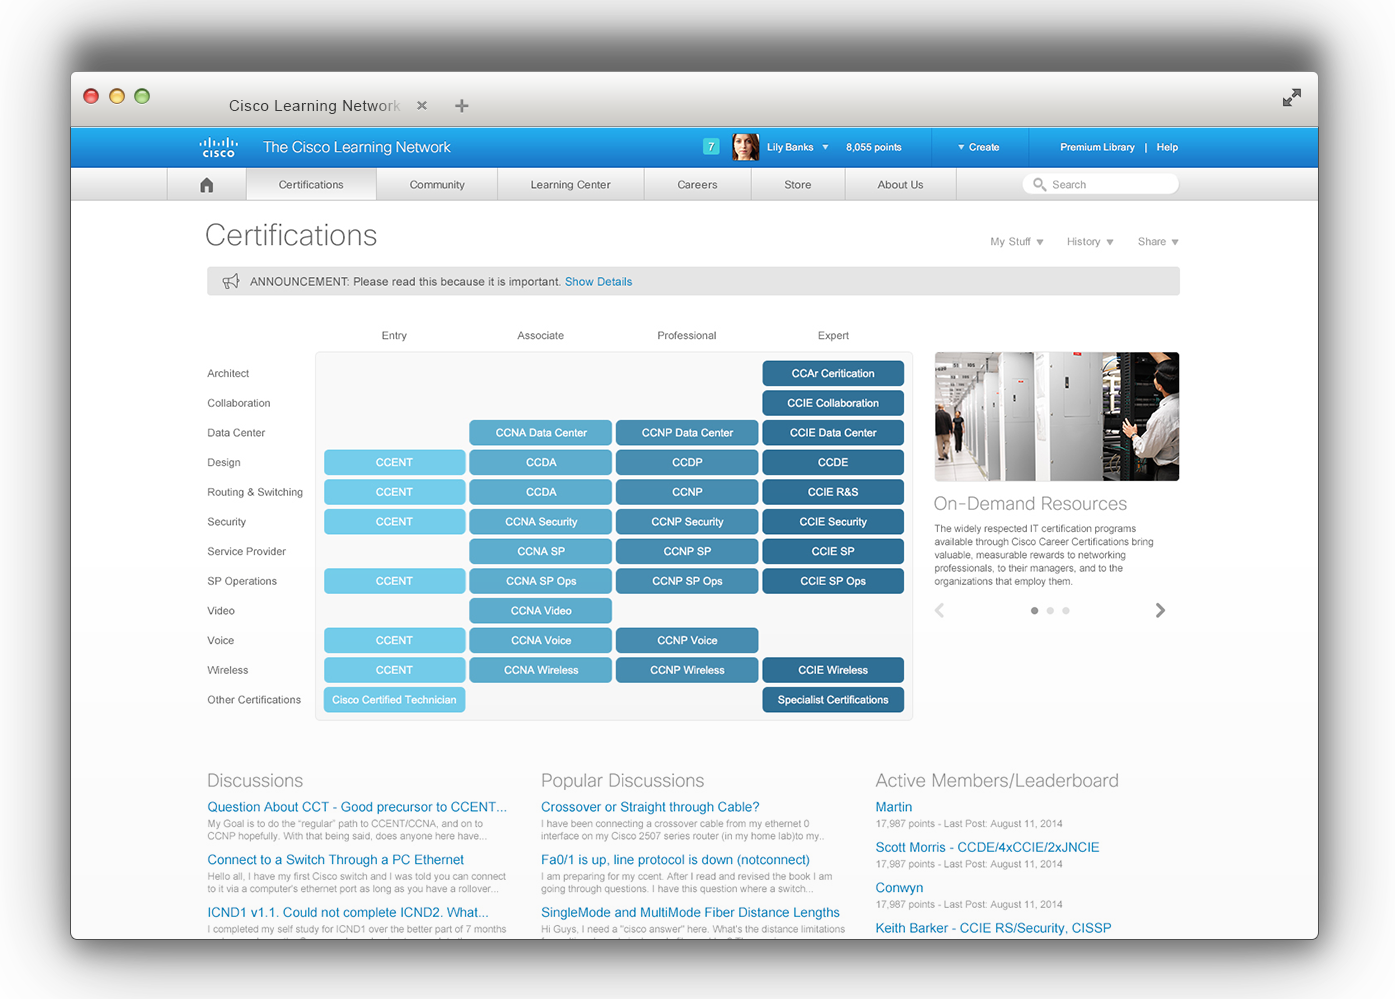Open the Learning Center nav tab
The image size is (1395, 999).
tap(570, 185)
